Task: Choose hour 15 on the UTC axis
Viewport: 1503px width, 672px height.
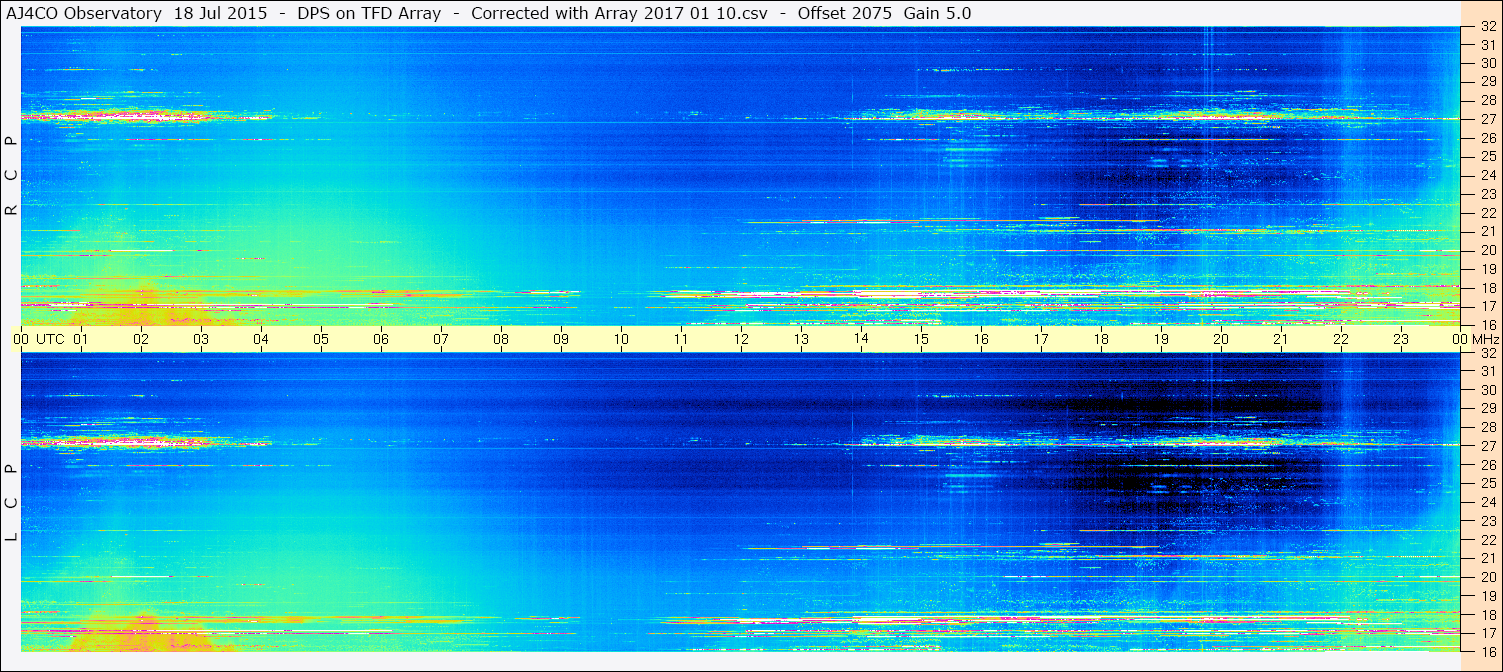Action: pos(921,339)
